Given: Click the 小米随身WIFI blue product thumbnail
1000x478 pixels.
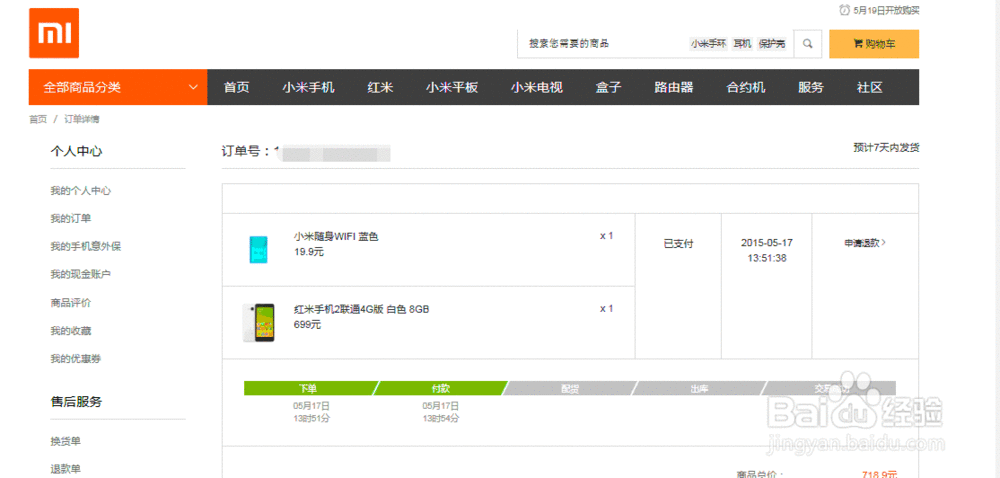Looking at the screenshot, I should point(258,249).
